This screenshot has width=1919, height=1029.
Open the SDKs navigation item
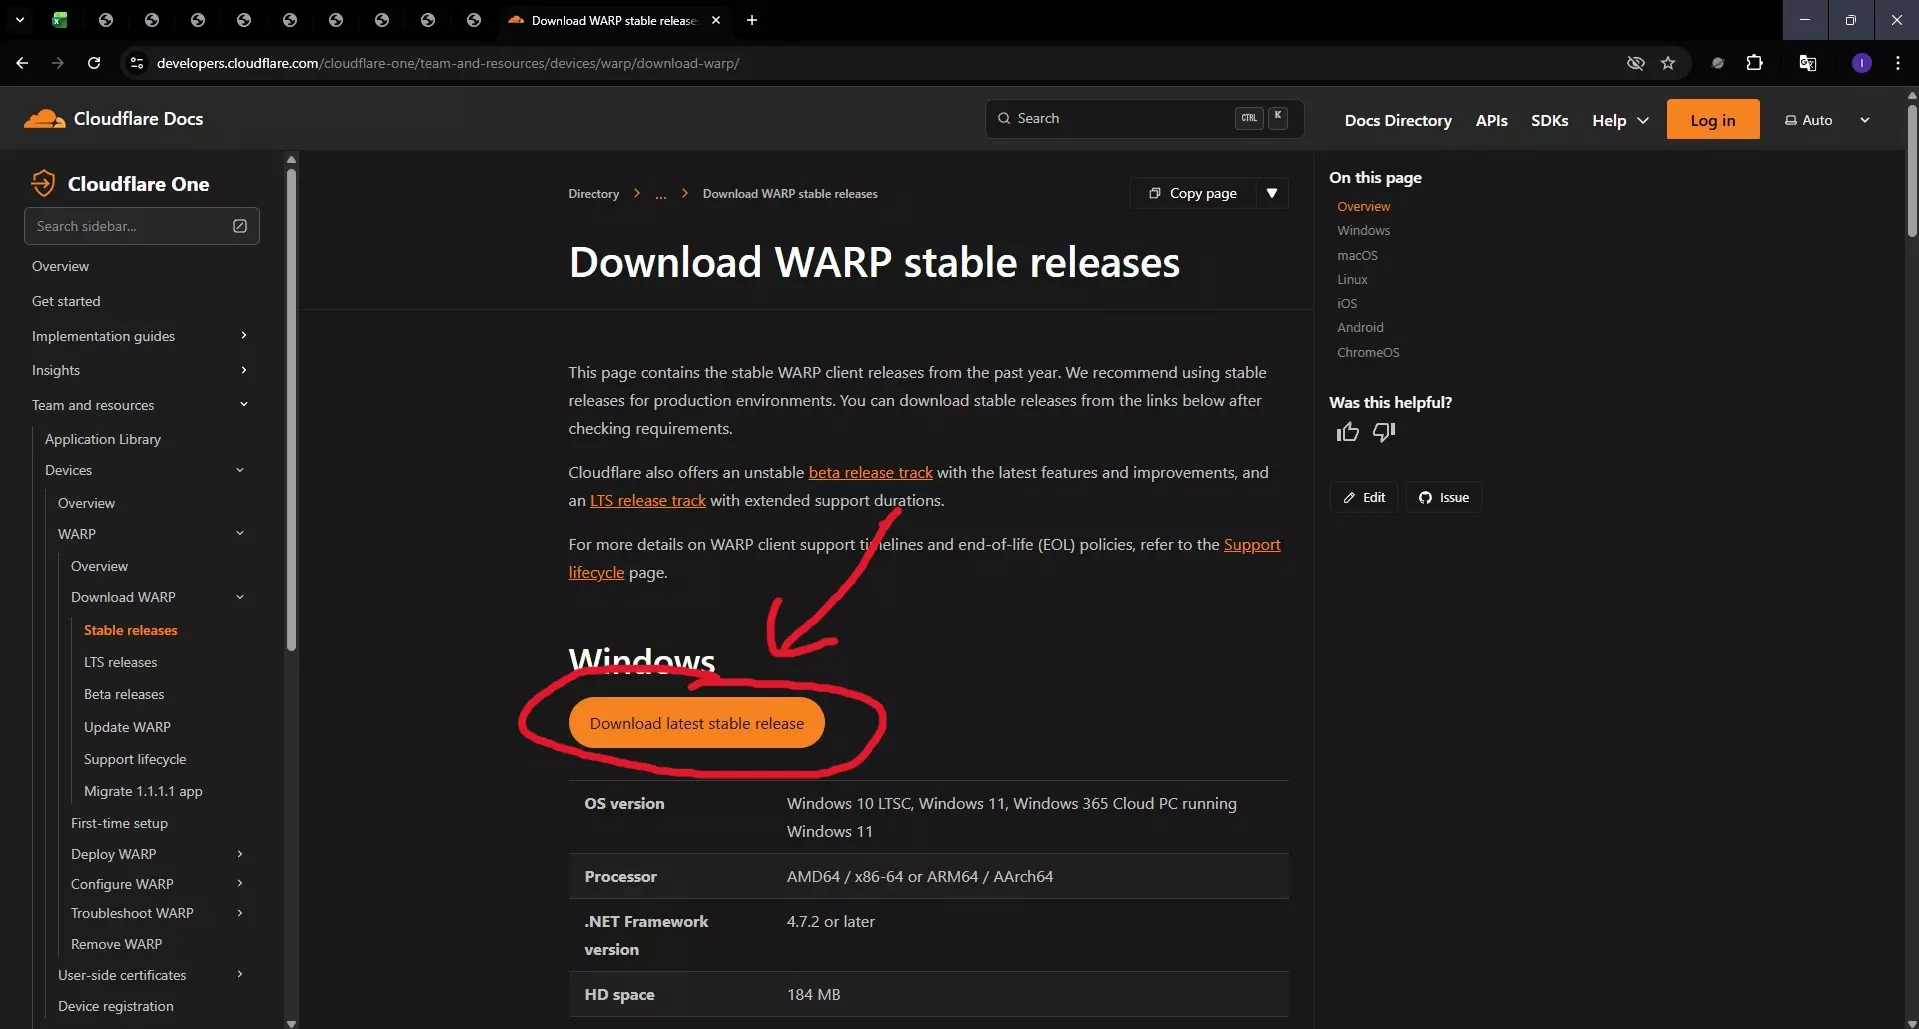click(1550, 120)
